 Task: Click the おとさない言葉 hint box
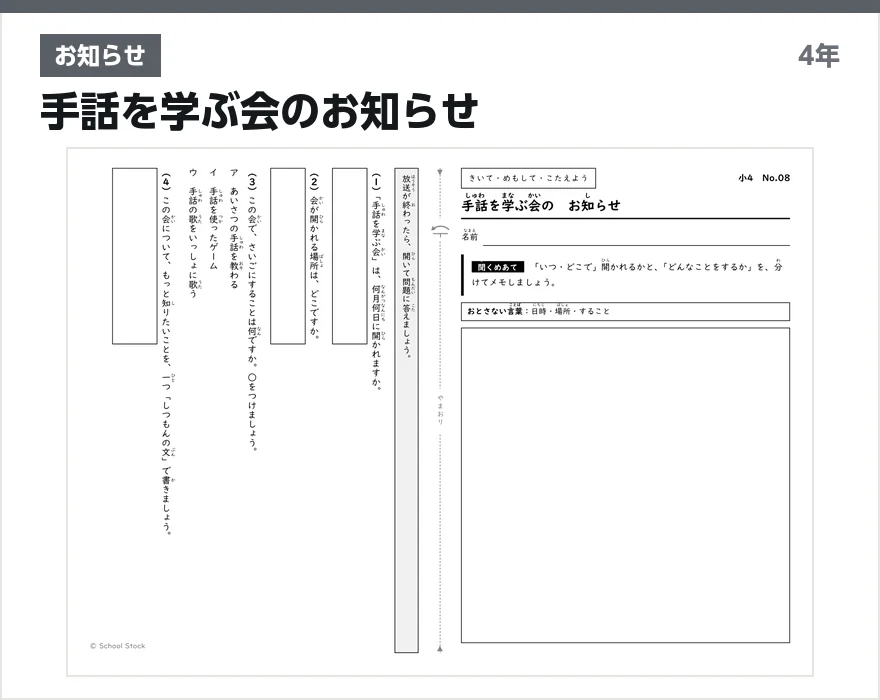point(625,311)
